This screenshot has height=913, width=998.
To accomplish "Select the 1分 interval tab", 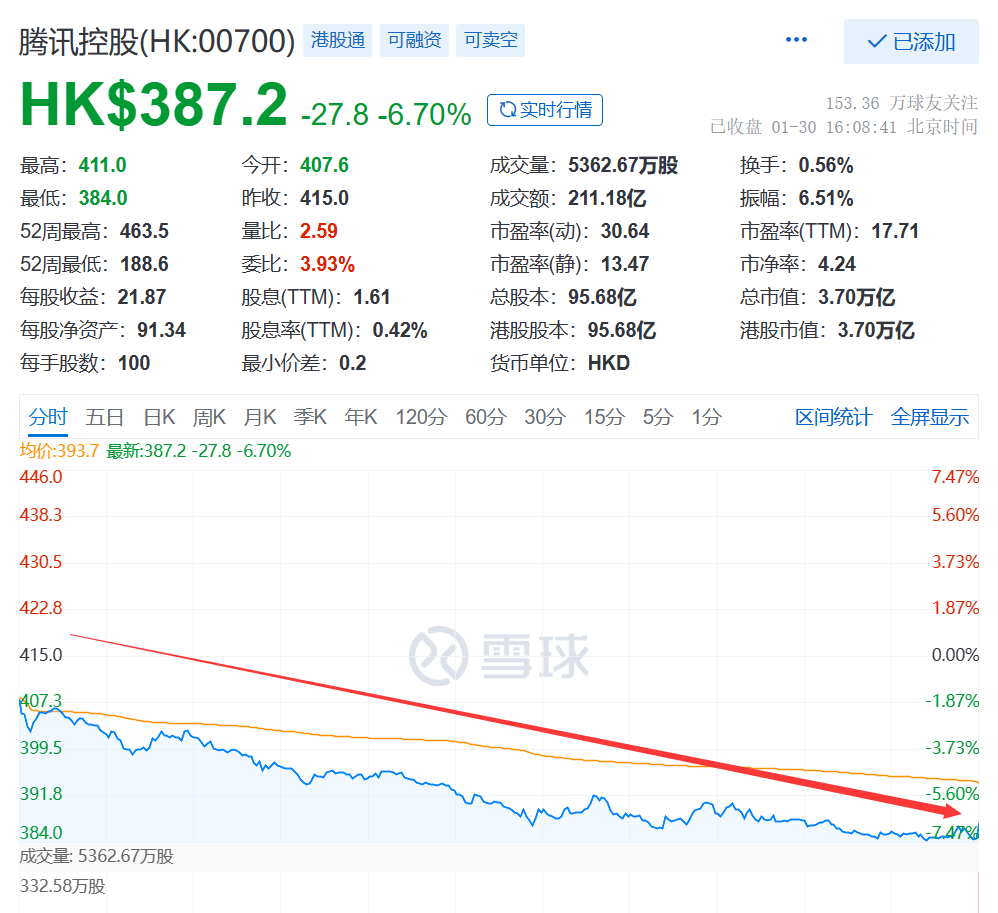I will click(706, 417).
